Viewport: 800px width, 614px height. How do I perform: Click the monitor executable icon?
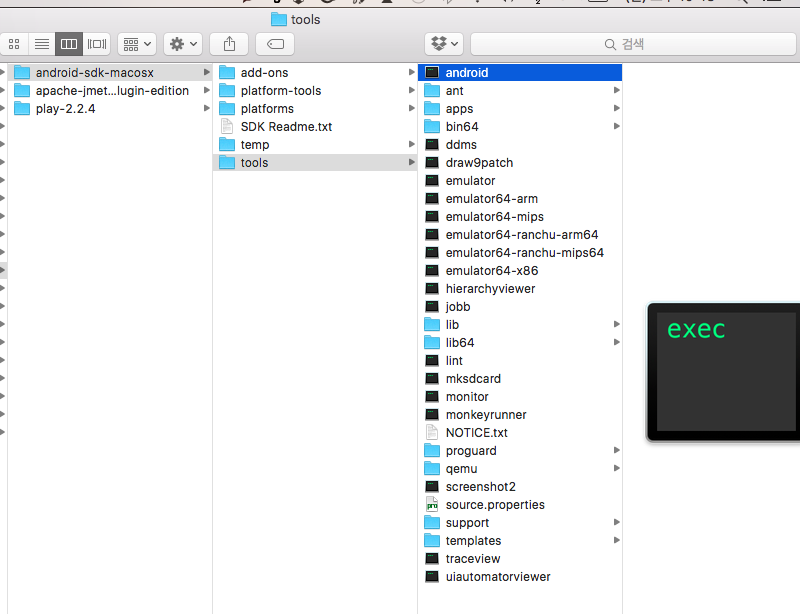tap(432, 397)
